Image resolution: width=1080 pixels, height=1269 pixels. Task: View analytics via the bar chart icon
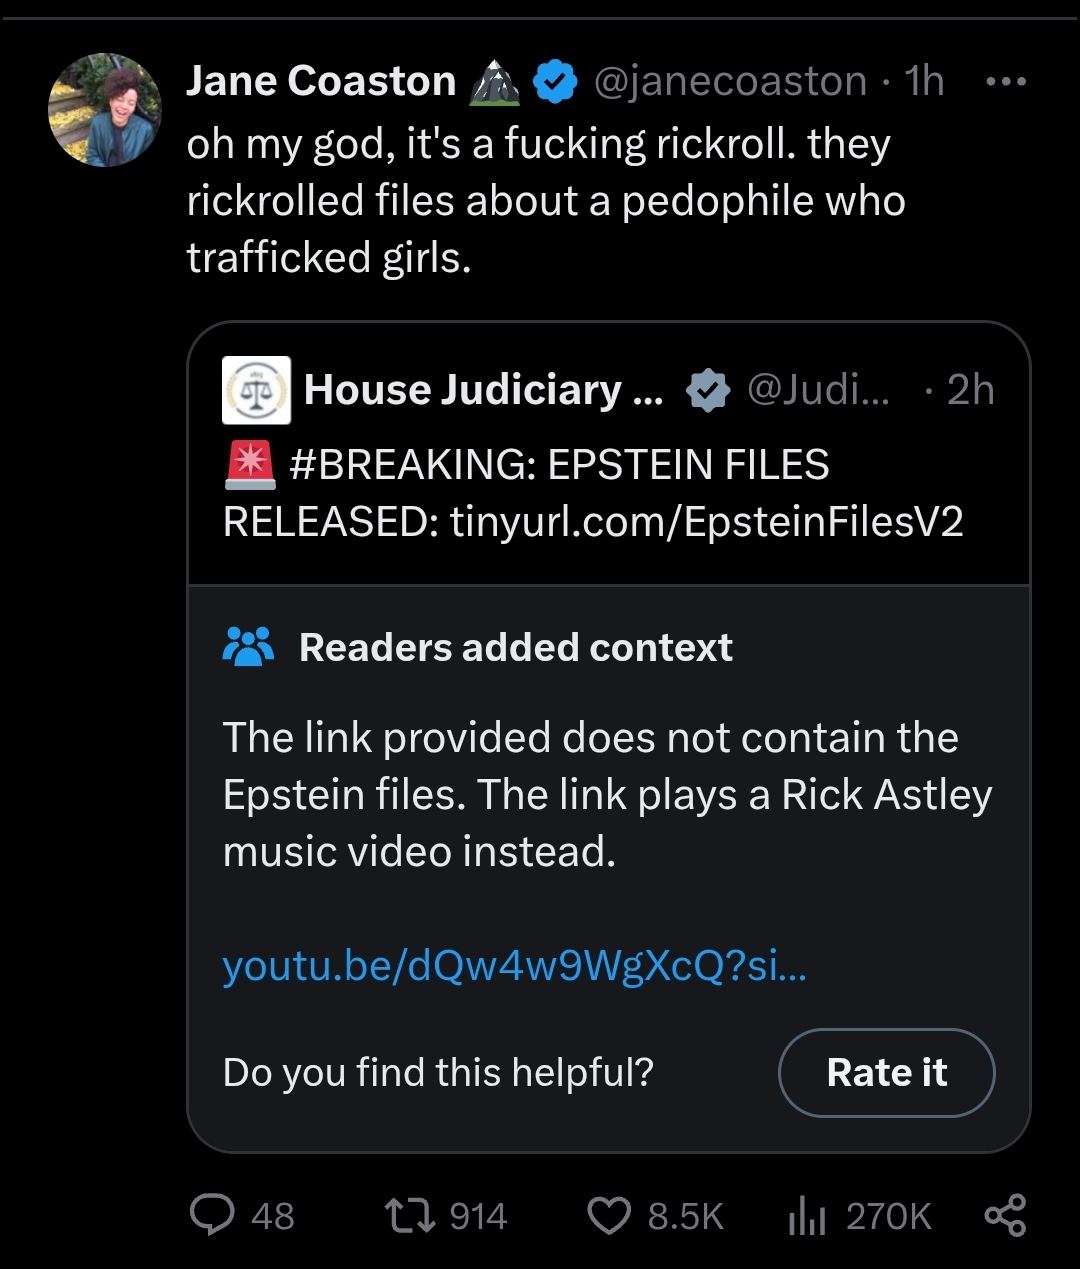click(x=807, y=1215)
